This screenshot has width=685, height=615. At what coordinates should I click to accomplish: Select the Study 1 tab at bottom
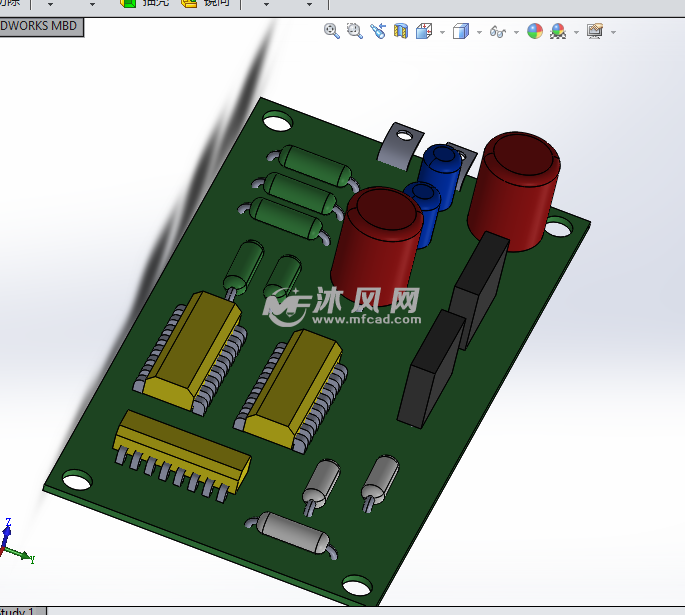tap(22, 611)
